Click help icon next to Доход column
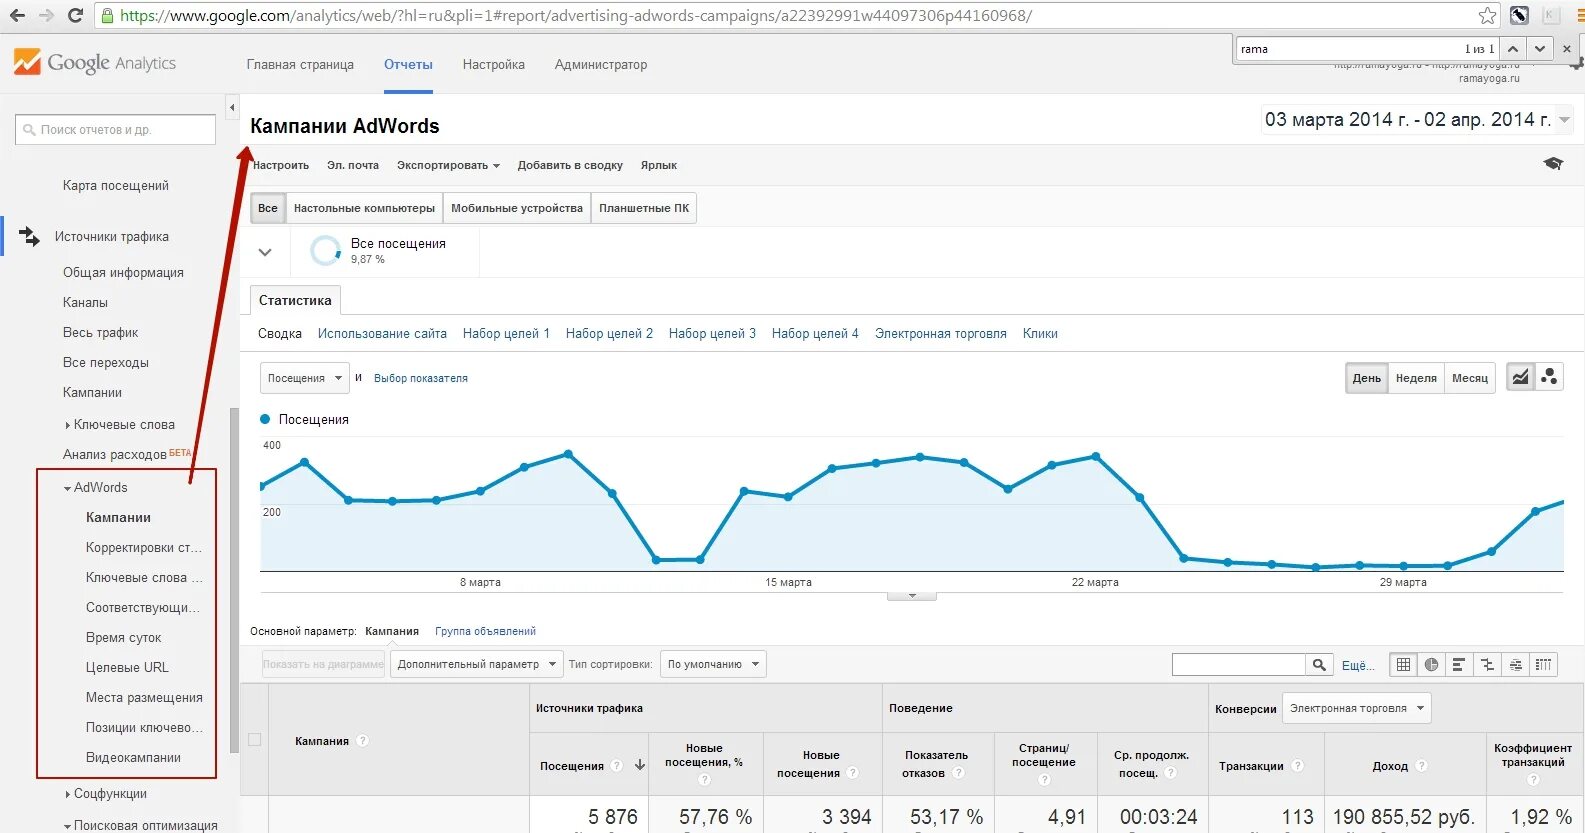This screenshot has height=833, width=1585. click(1422, 766)
